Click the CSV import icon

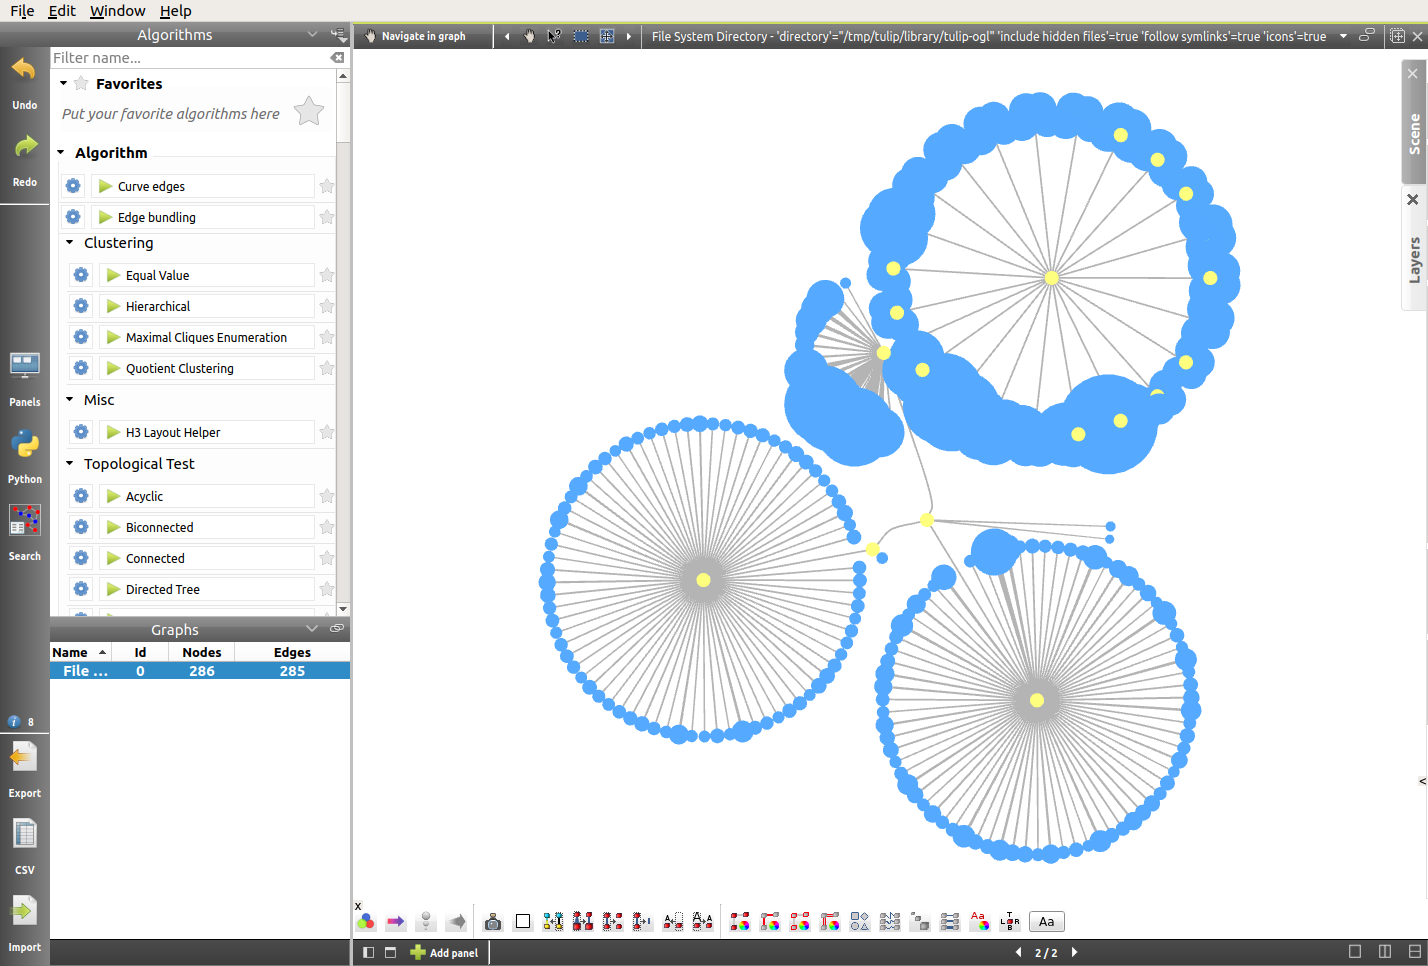tap(24, 835)
